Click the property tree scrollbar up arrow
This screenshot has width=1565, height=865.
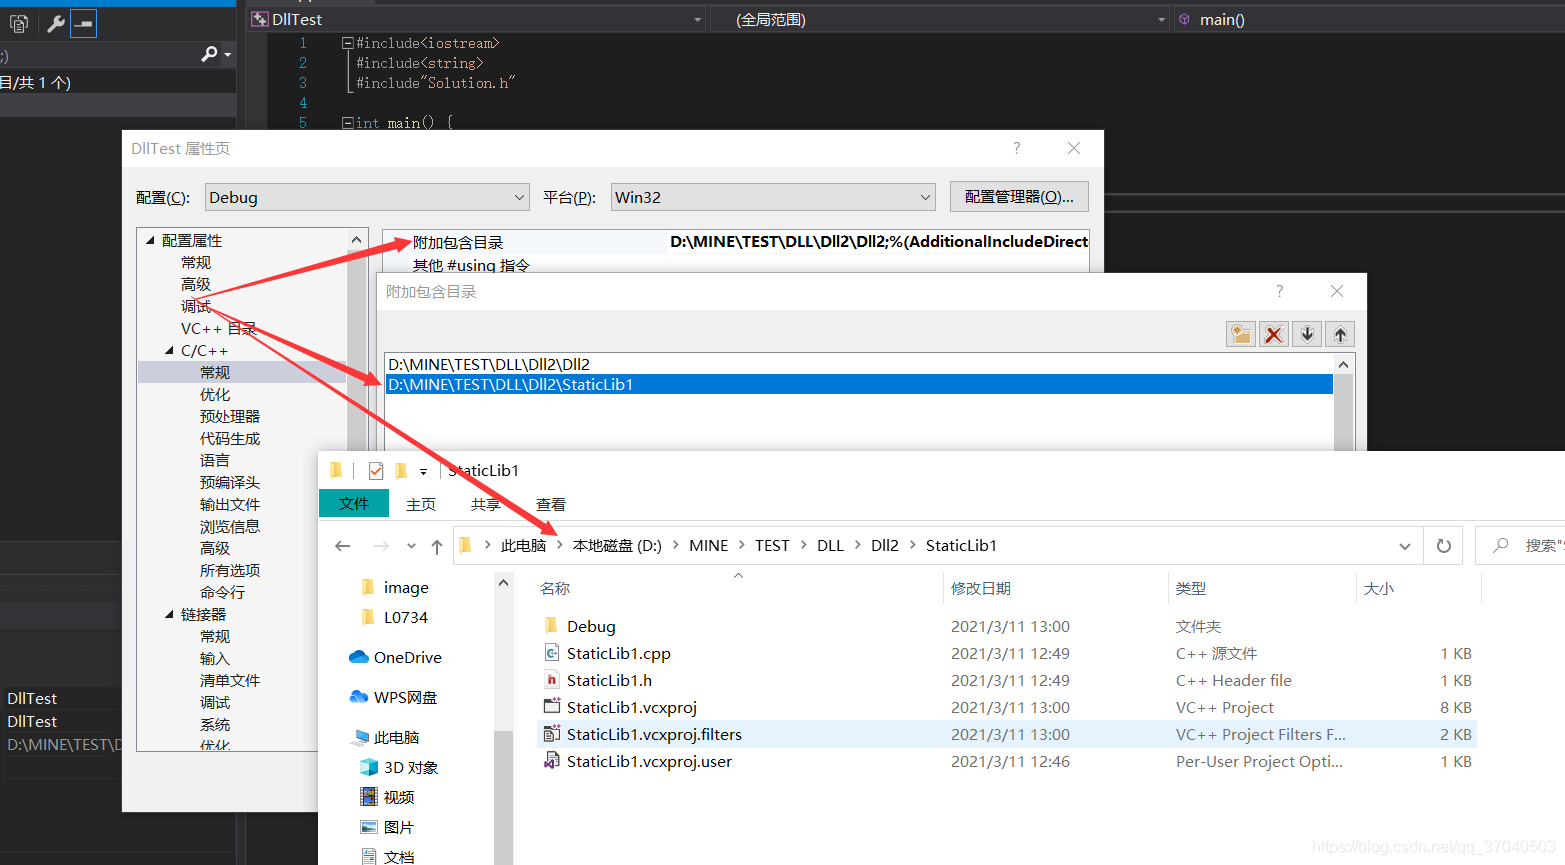tap(357, 240)
